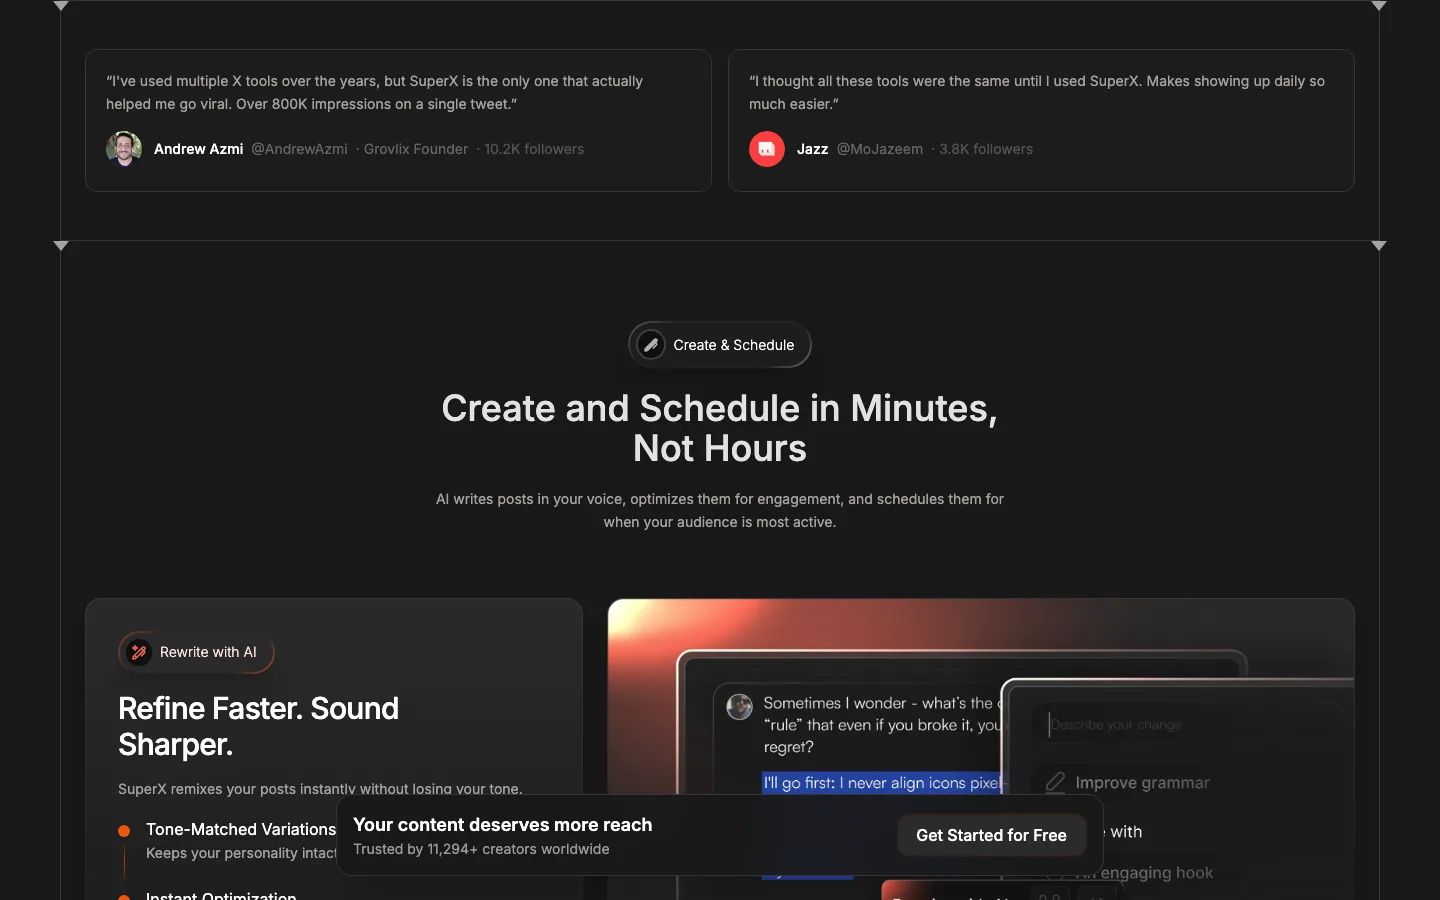Viewport: 1440px width, 900px height.
Task: Click the 10.2K followers text
Action: (534, 149)
